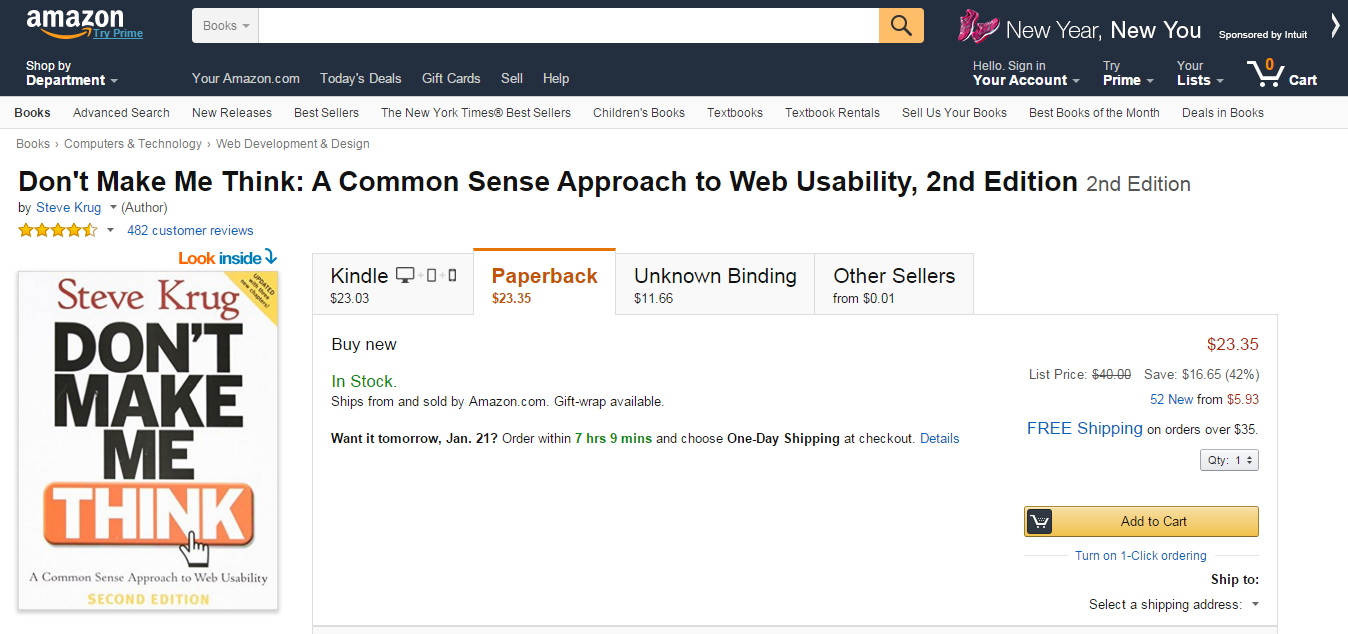Viewport: 1348px width, 634px height.
Task: Click the search magnifying glass button
Action: pyautogui.click(x=901, y=26)
